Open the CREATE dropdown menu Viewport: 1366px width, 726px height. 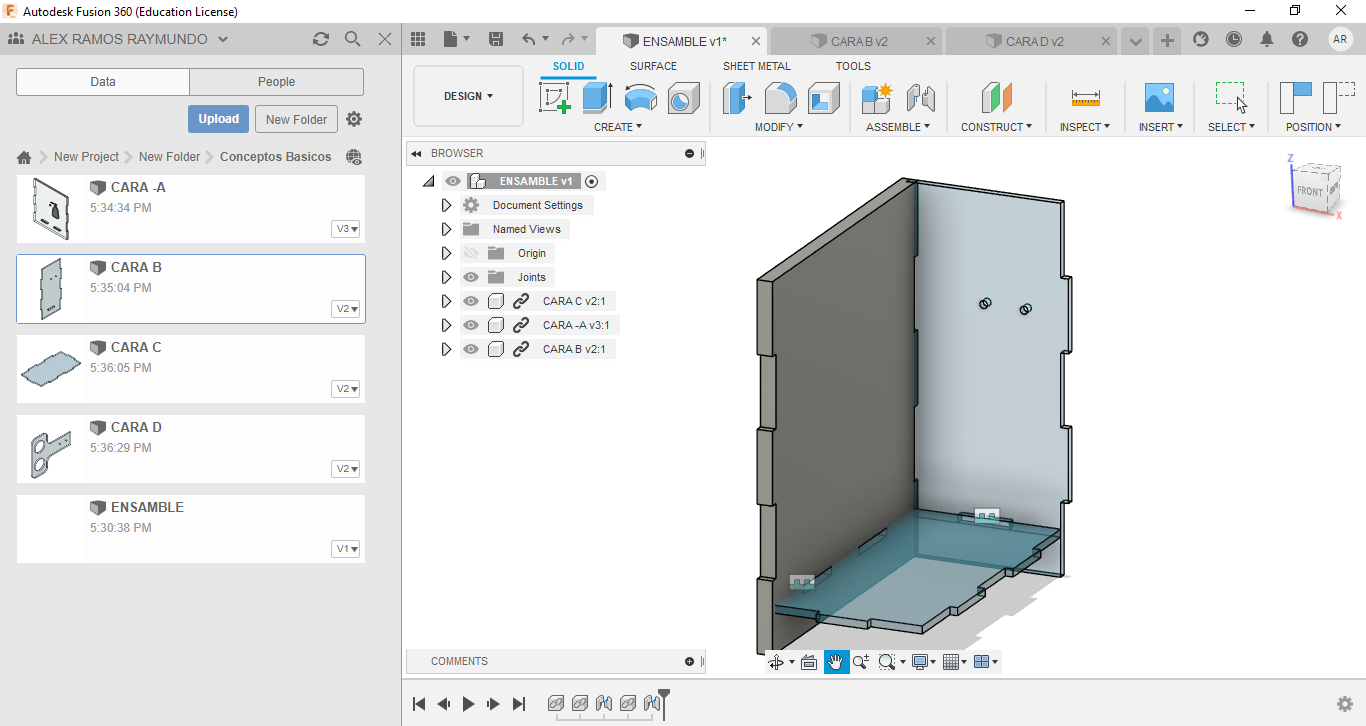point(618,127)
